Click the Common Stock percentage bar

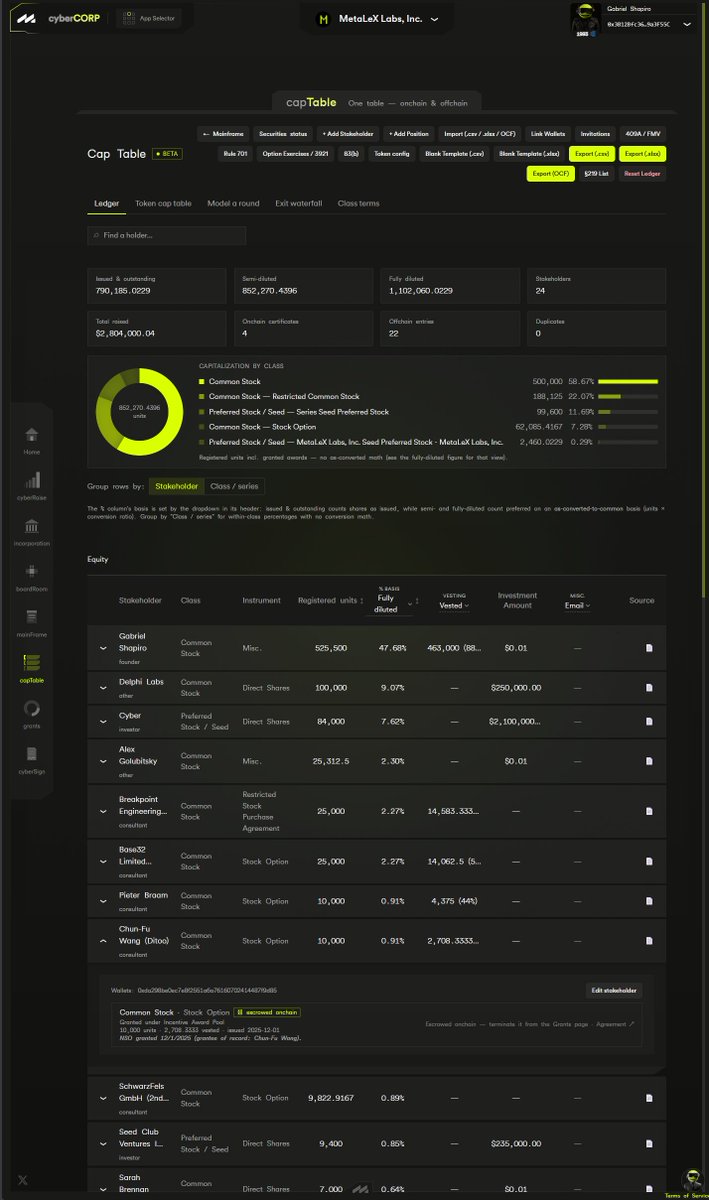tap(628, 381)
